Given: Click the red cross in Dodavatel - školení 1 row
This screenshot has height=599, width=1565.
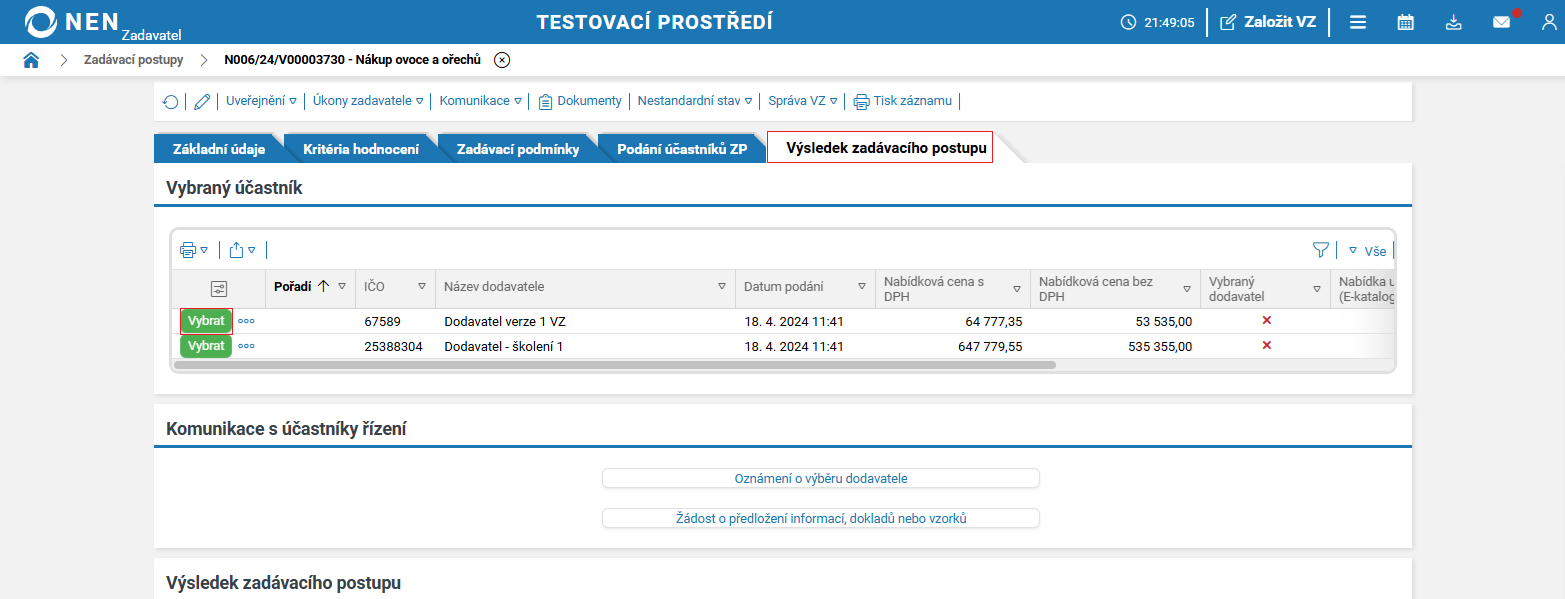Looking at the screenshot, I should [1267, 345].
